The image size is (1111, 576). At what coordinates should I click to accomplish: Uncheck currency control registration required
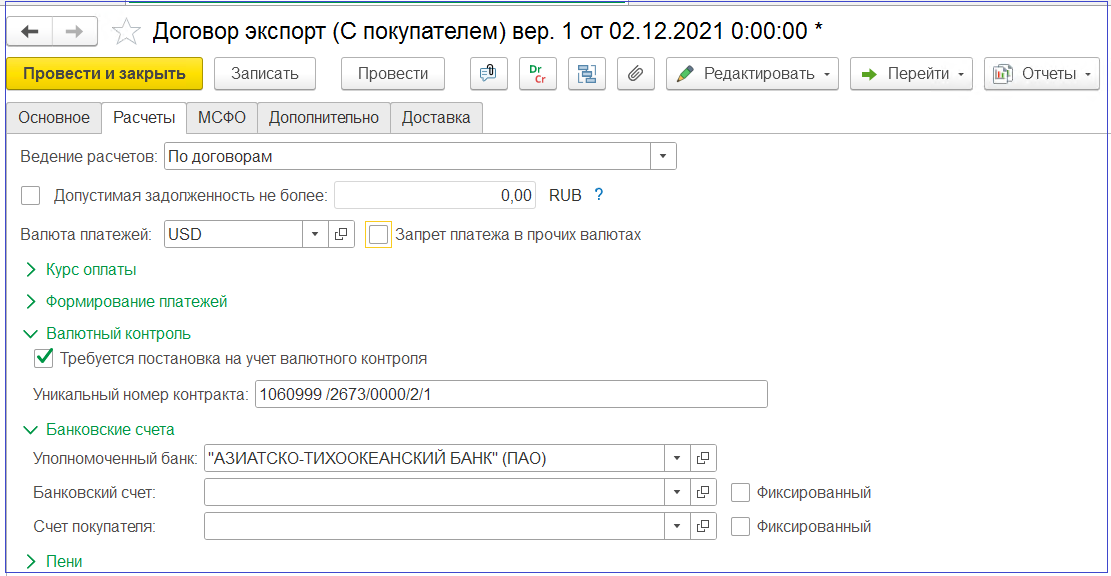tap(43, 358)
